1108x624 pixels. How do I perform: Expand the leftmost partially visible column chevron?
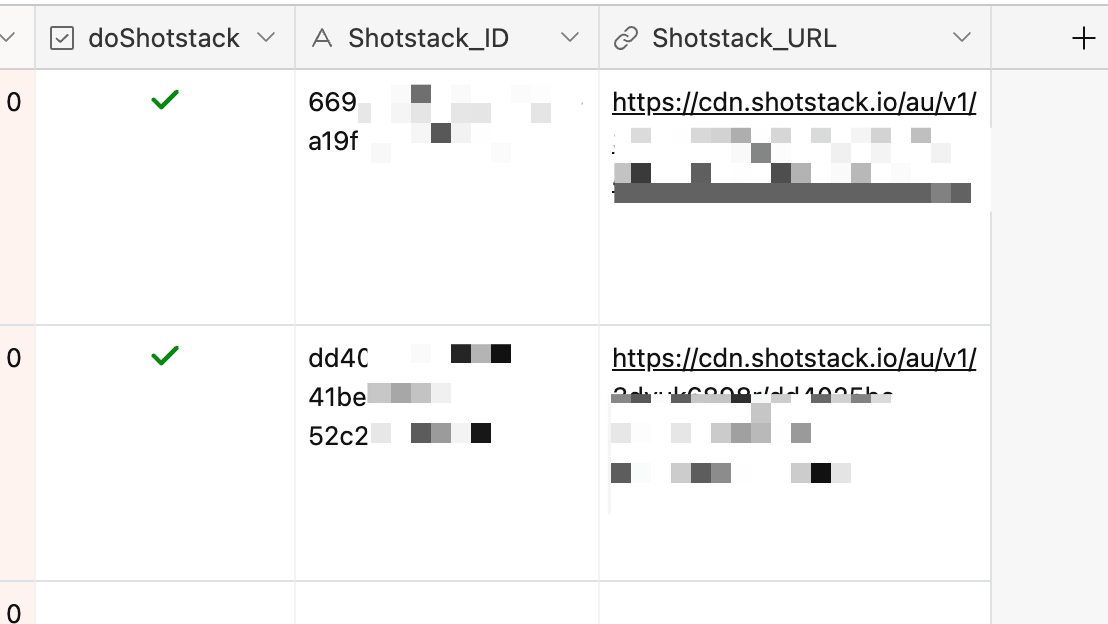click(7, 37)
